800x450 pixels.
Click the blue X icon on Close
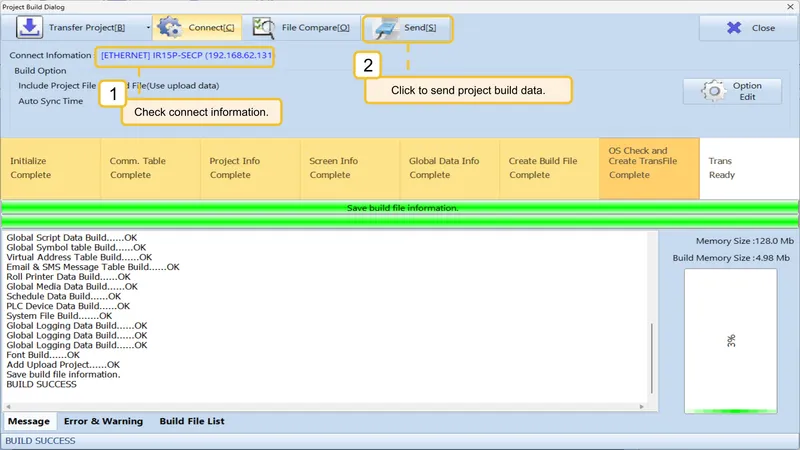[x=734, y=28]
